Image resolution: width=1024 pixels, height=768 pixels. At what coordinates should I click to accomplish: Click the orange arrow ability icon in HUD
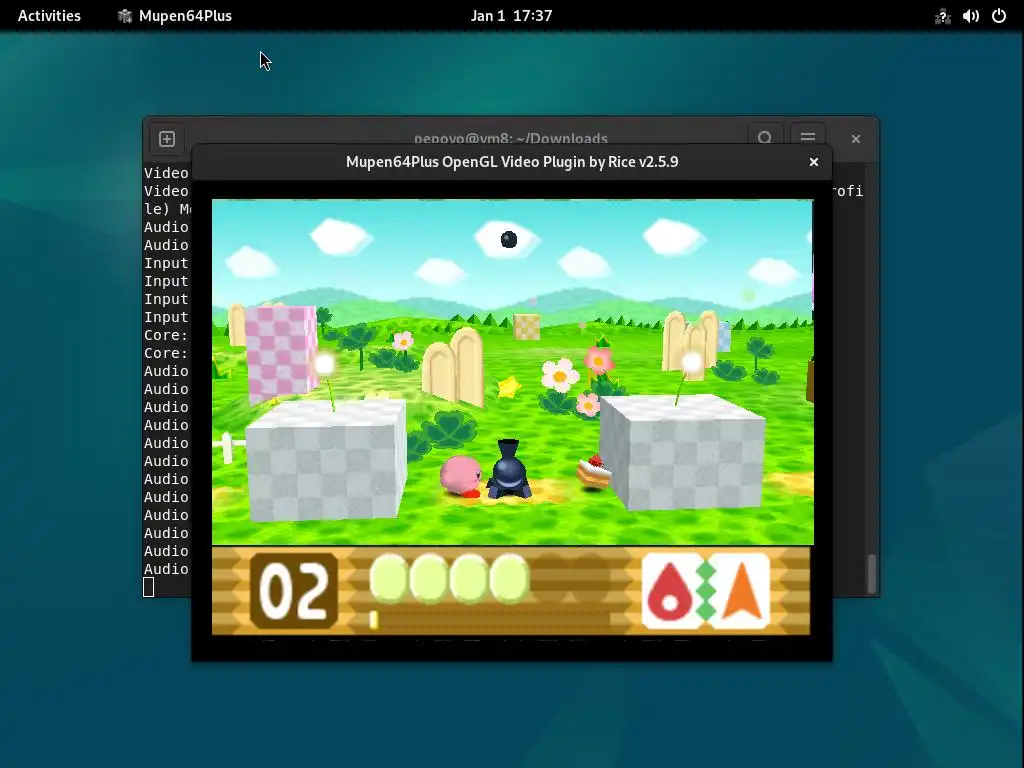pos(741,591)
